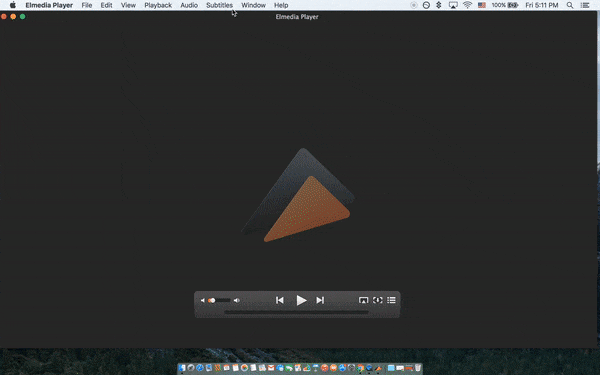The image size is (600, 375).
Task: Open the Window menu
Action: (x=253, y=5)
